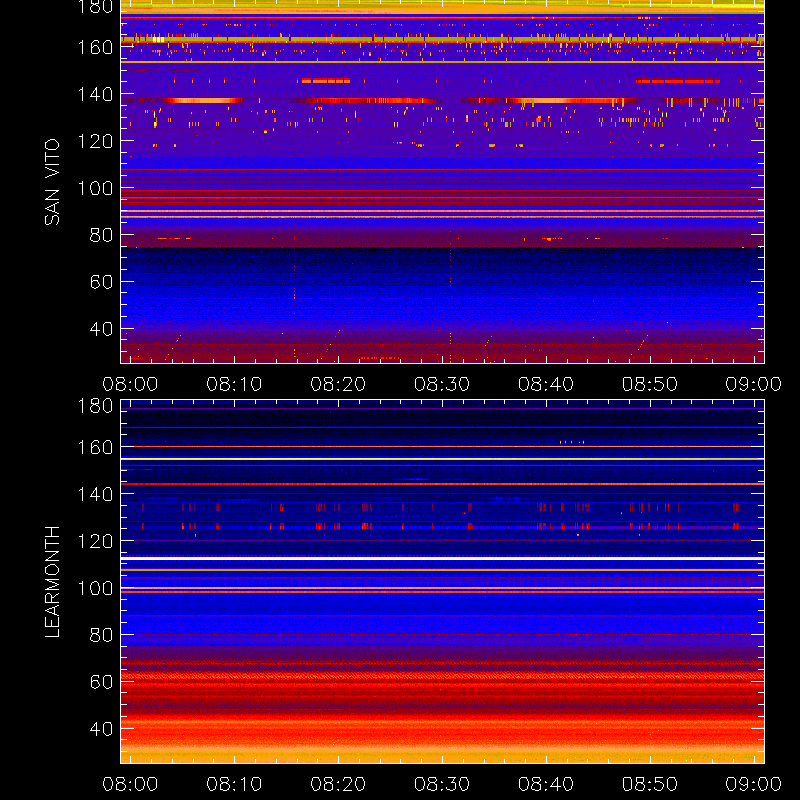Click the white horizontal band in Learmonth spectrogram
The width and height of the screenshot is (800, 800).
tap(442, 559)
